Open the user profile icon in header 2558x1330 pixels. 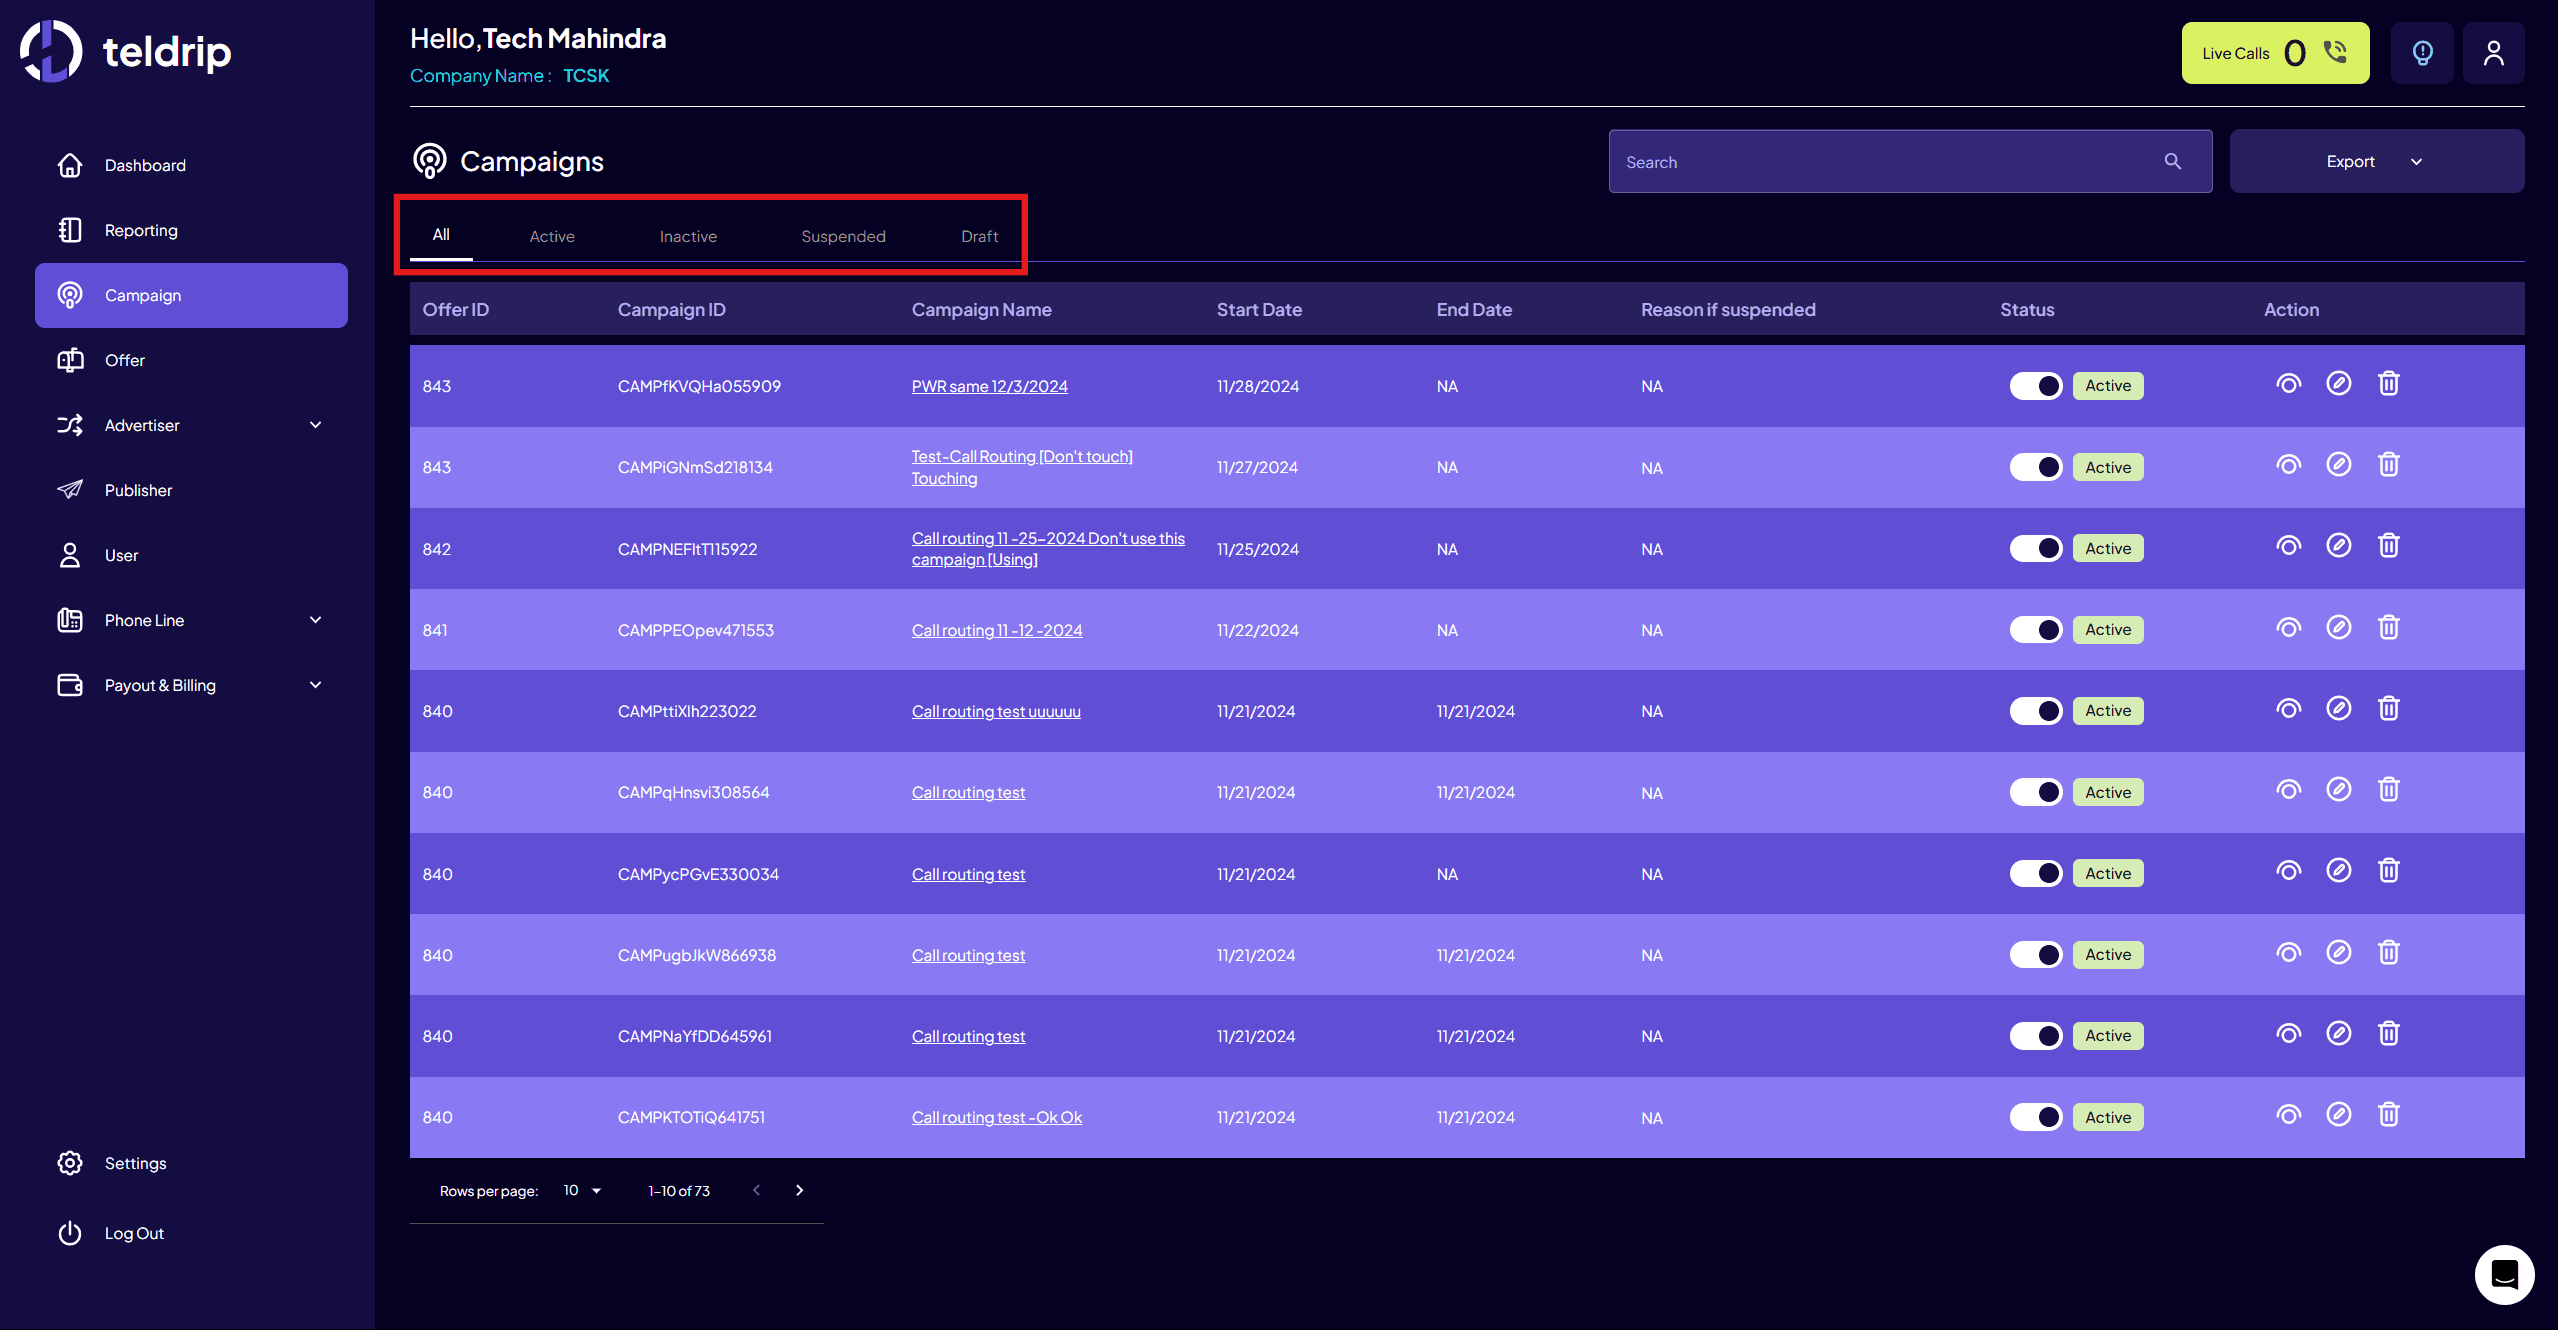(x=2493, y=53)
